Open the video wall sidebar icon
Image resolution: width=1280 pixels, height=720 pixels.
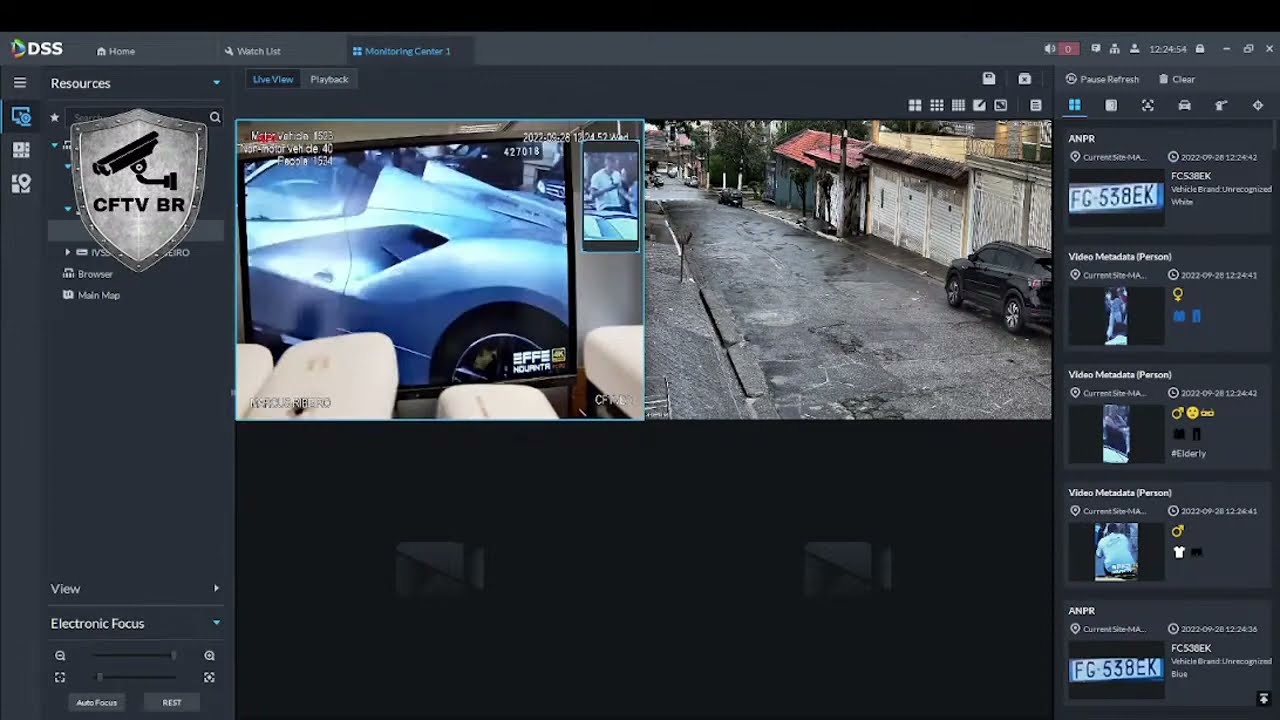coord(21,150)
